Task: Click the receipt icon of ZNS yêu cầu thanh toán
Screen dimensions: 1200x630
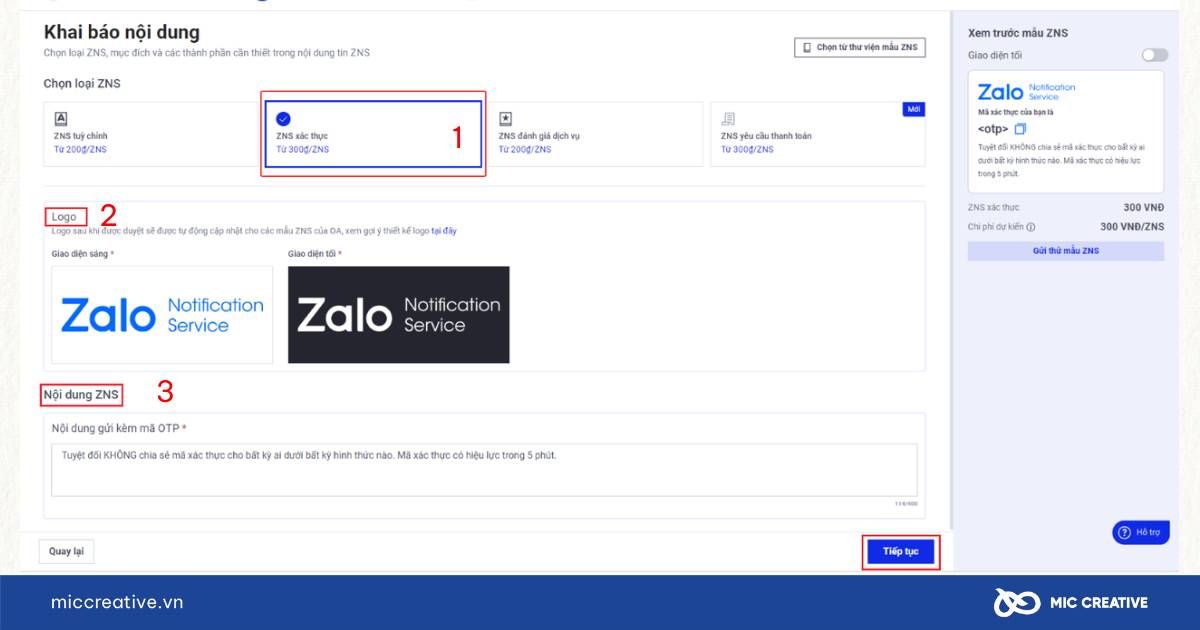Action: click(x=728, y=118)
